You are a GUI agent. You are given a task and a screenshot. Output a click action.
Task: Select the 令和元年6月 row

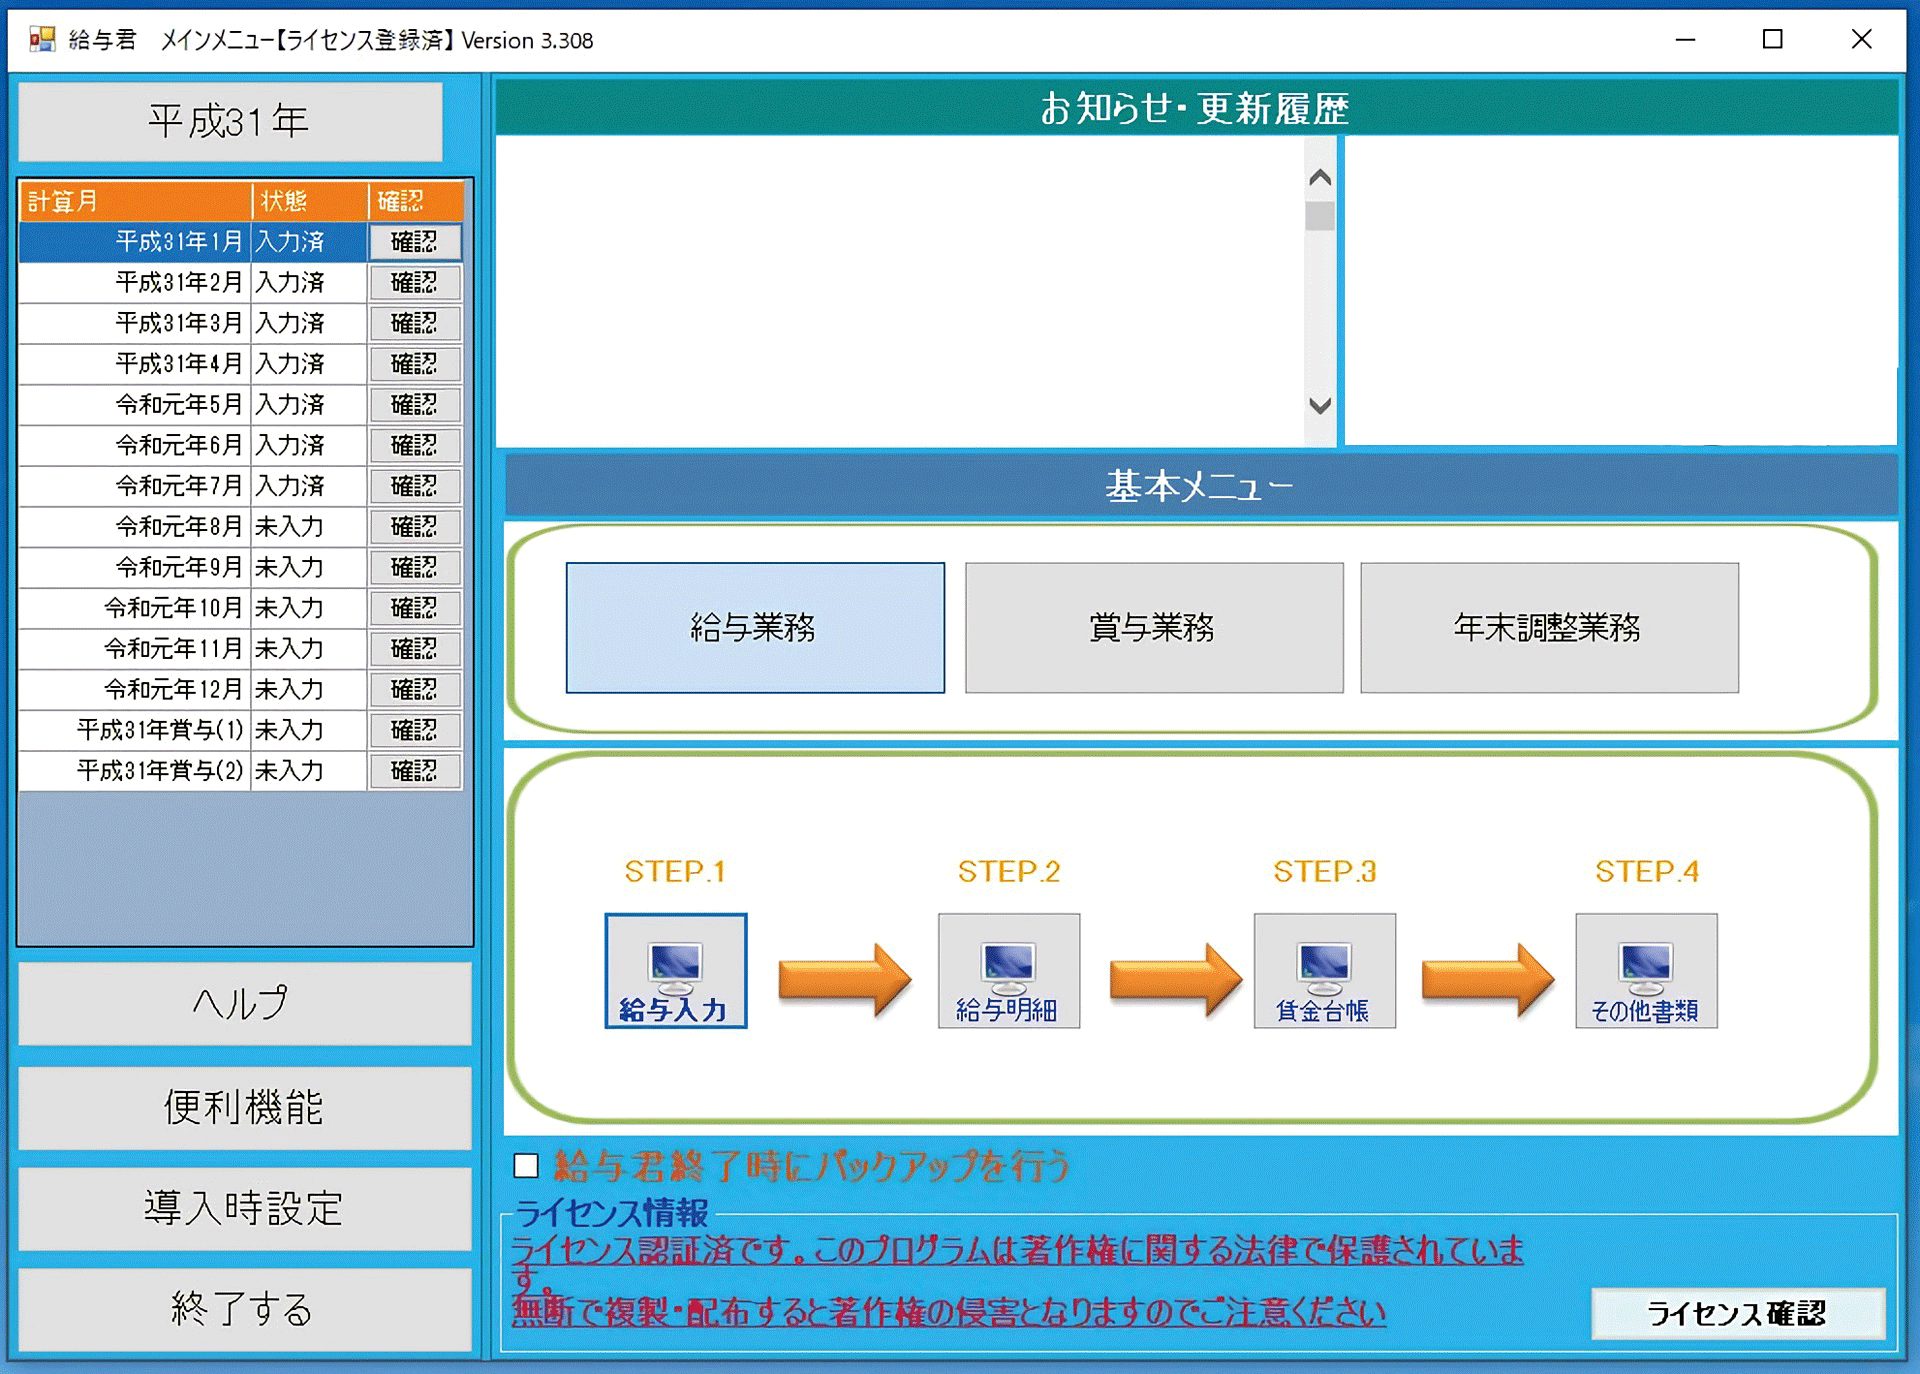point(241,444)
